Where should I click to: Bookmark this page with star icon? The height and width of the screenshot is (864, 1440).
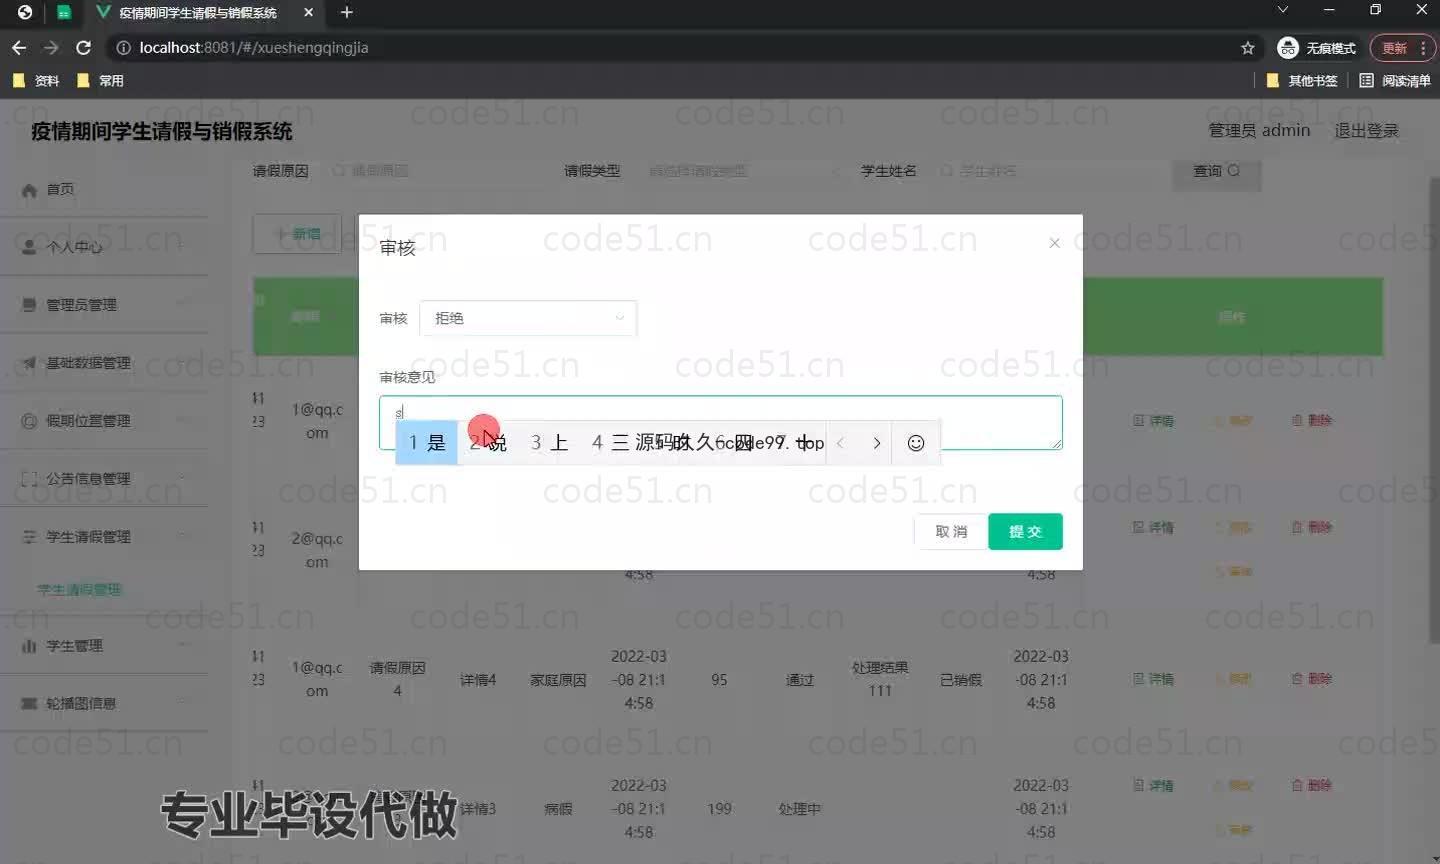(x=1247, y=48)
